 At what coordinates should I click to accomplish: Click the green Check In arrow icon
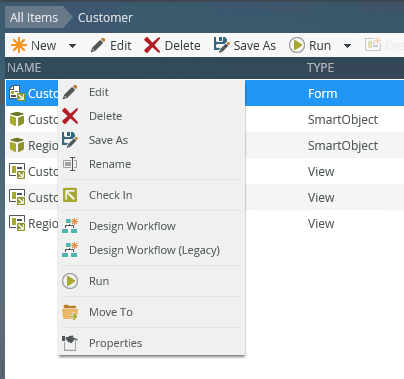(x=70, y=195)
